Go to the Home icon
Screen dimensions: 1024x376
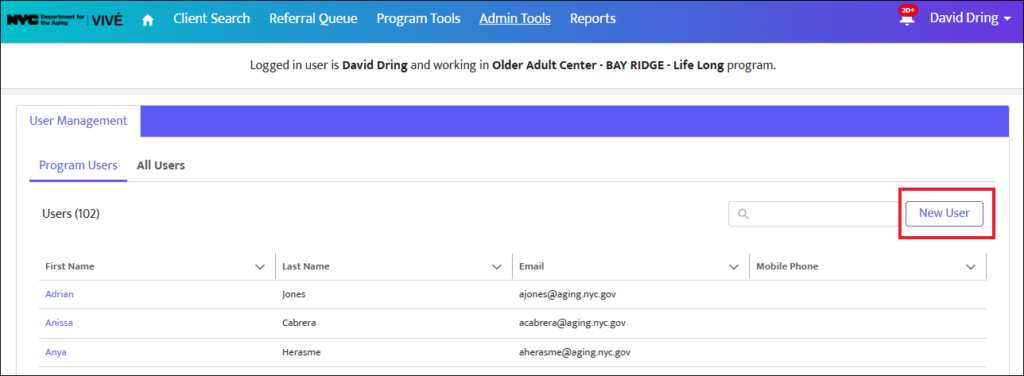tap(148, 20)
